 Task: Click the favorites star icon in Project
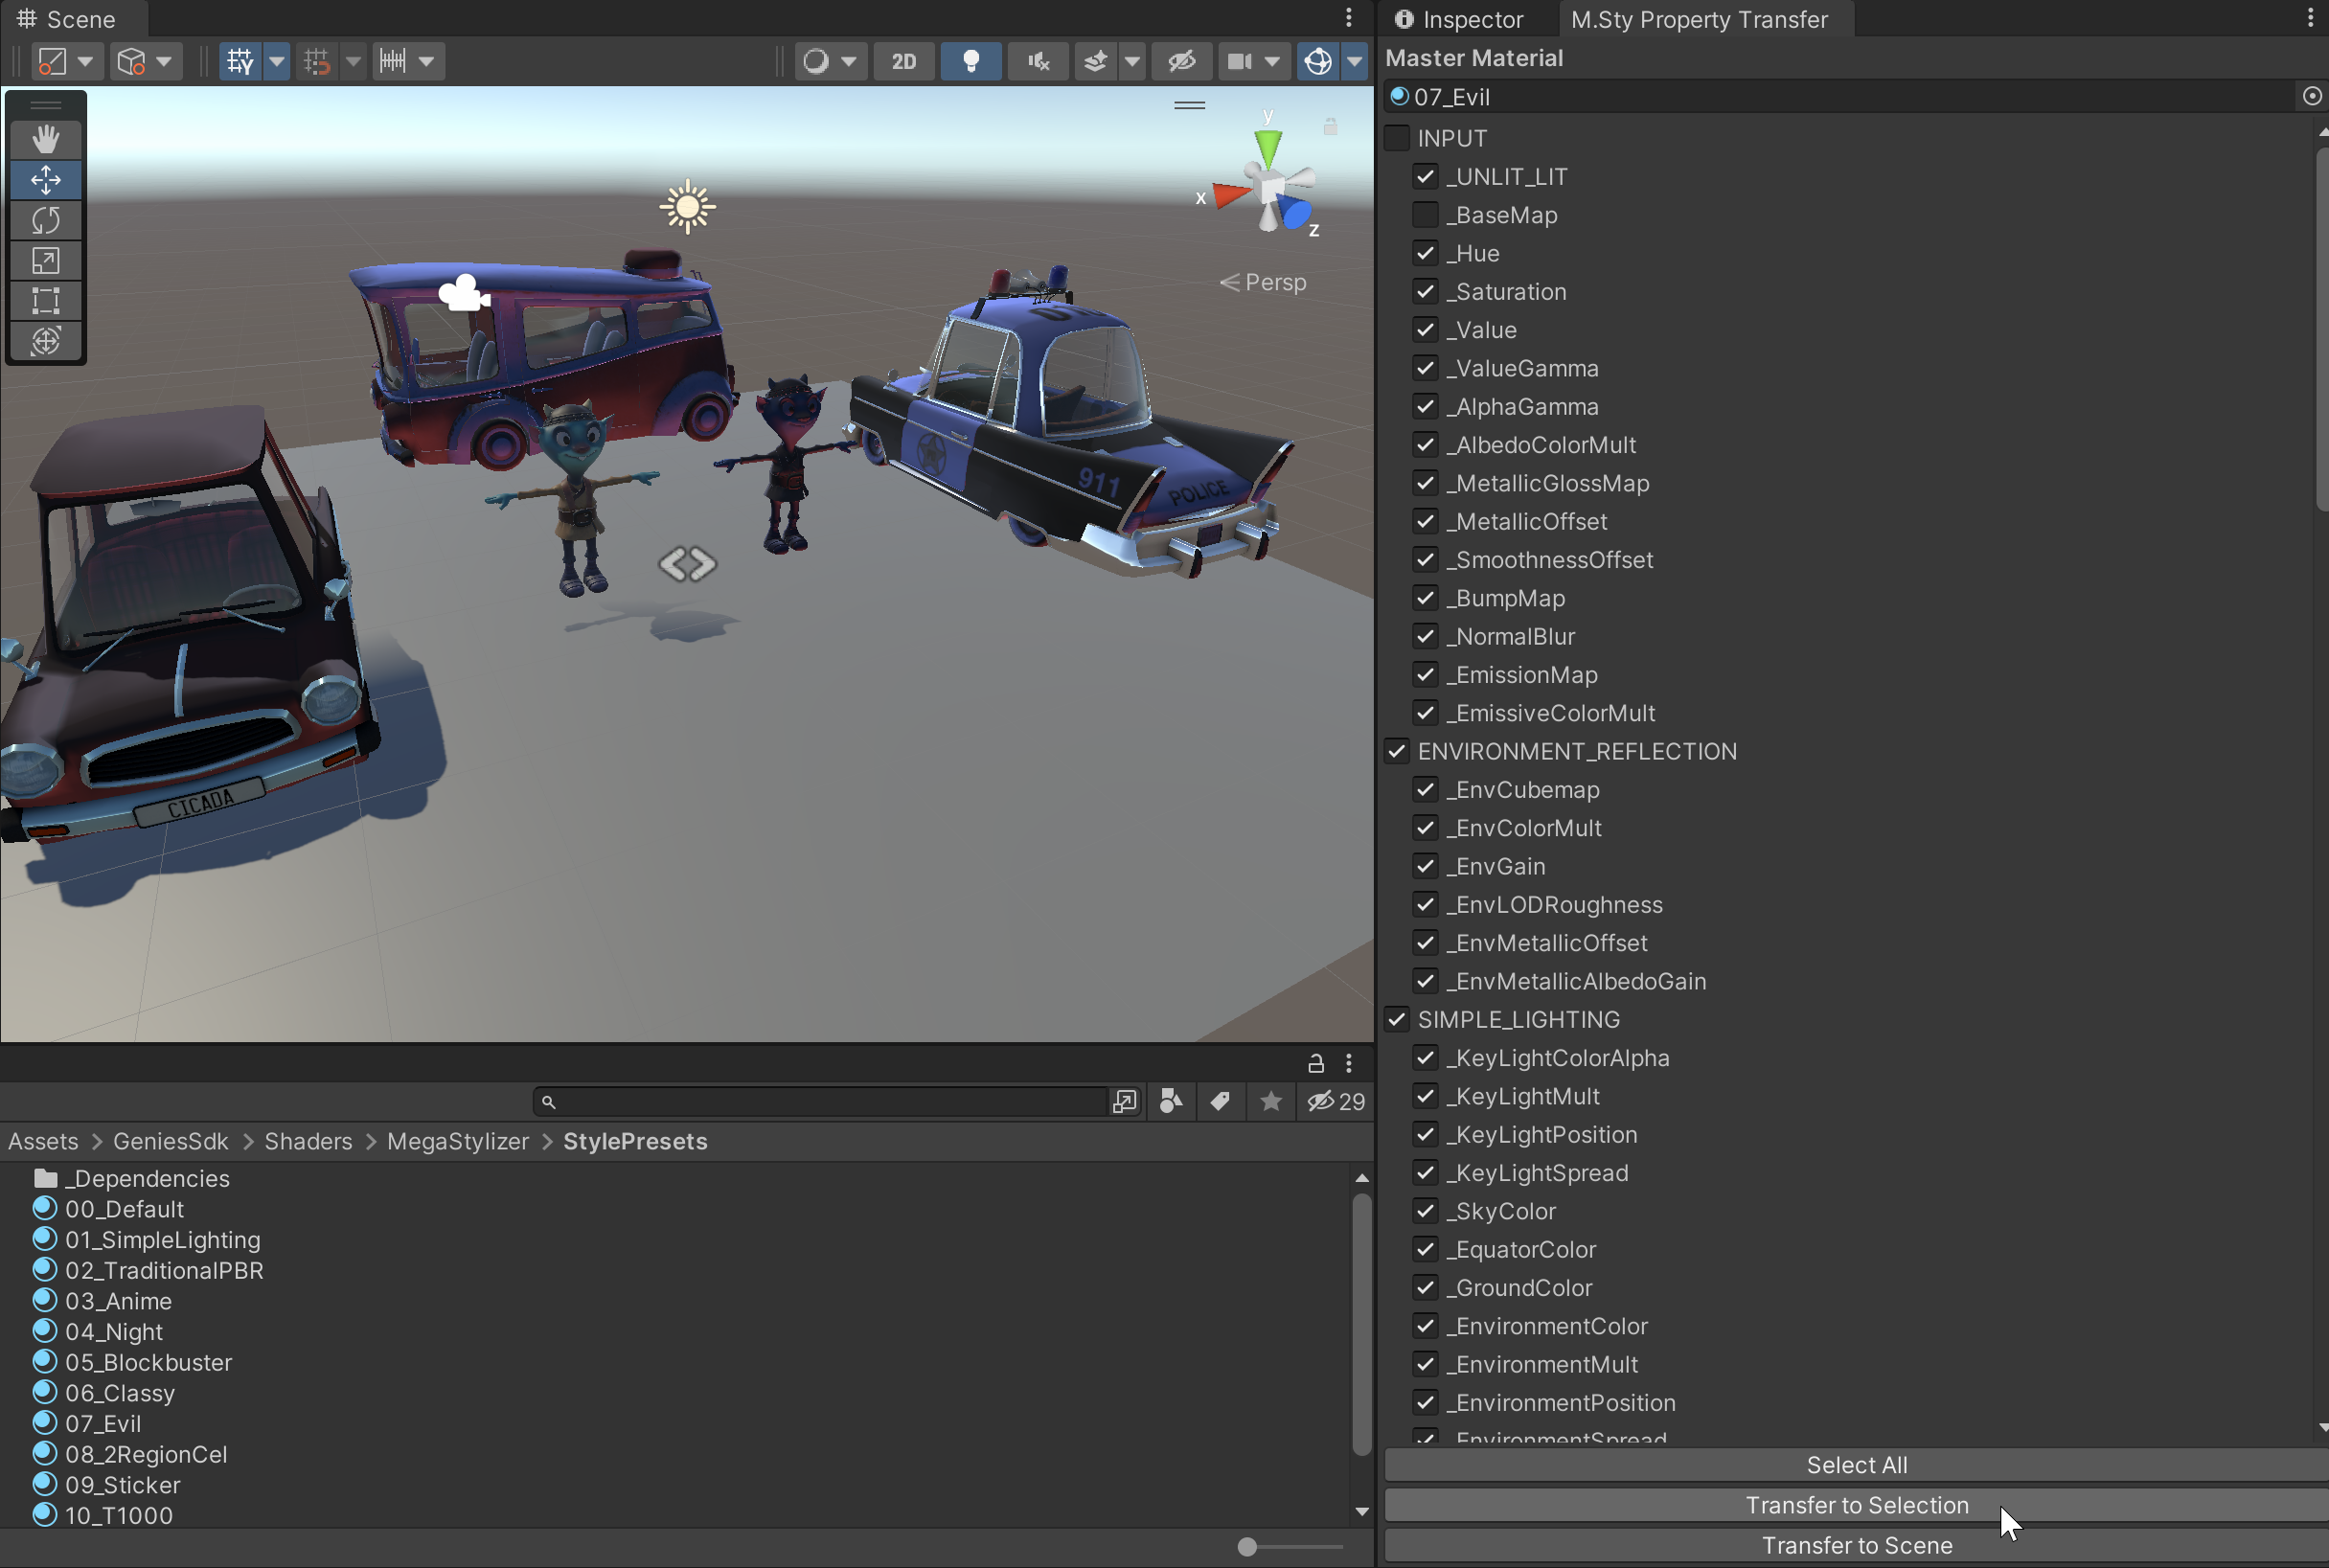point(1271,1101)
